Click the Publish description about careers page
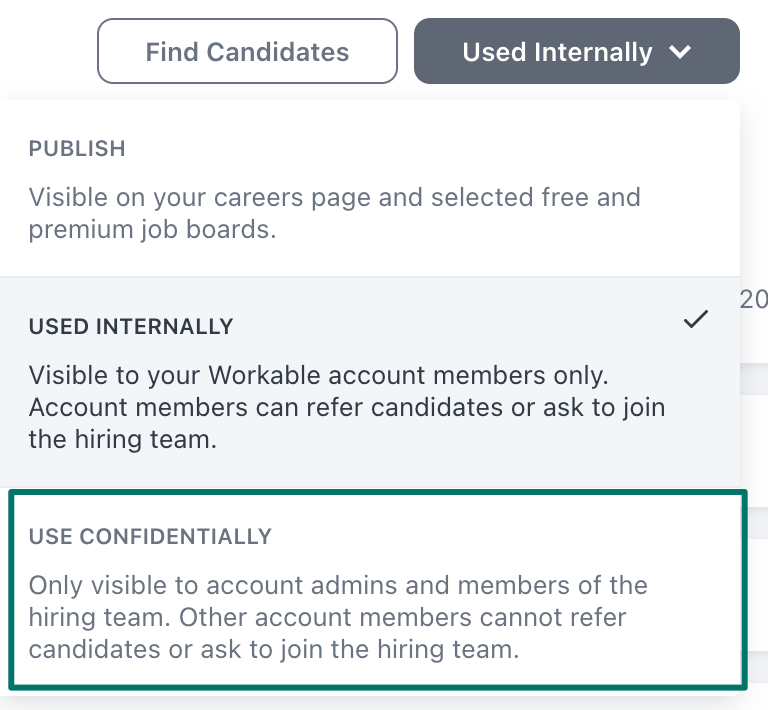The width and height of the screenshot is (768, 710). pos(334,197)
